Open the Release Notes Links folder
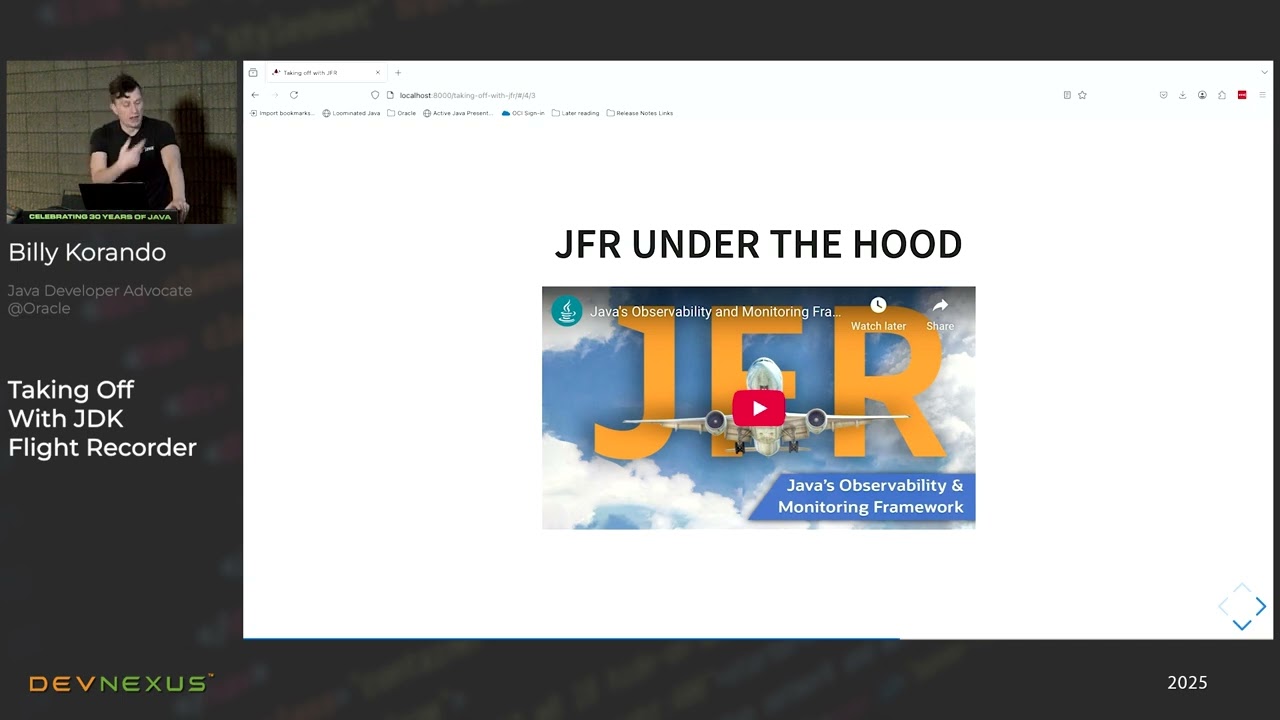This screenshot has height=720, width=1280. pyautogui.click(x=640, y=113)
